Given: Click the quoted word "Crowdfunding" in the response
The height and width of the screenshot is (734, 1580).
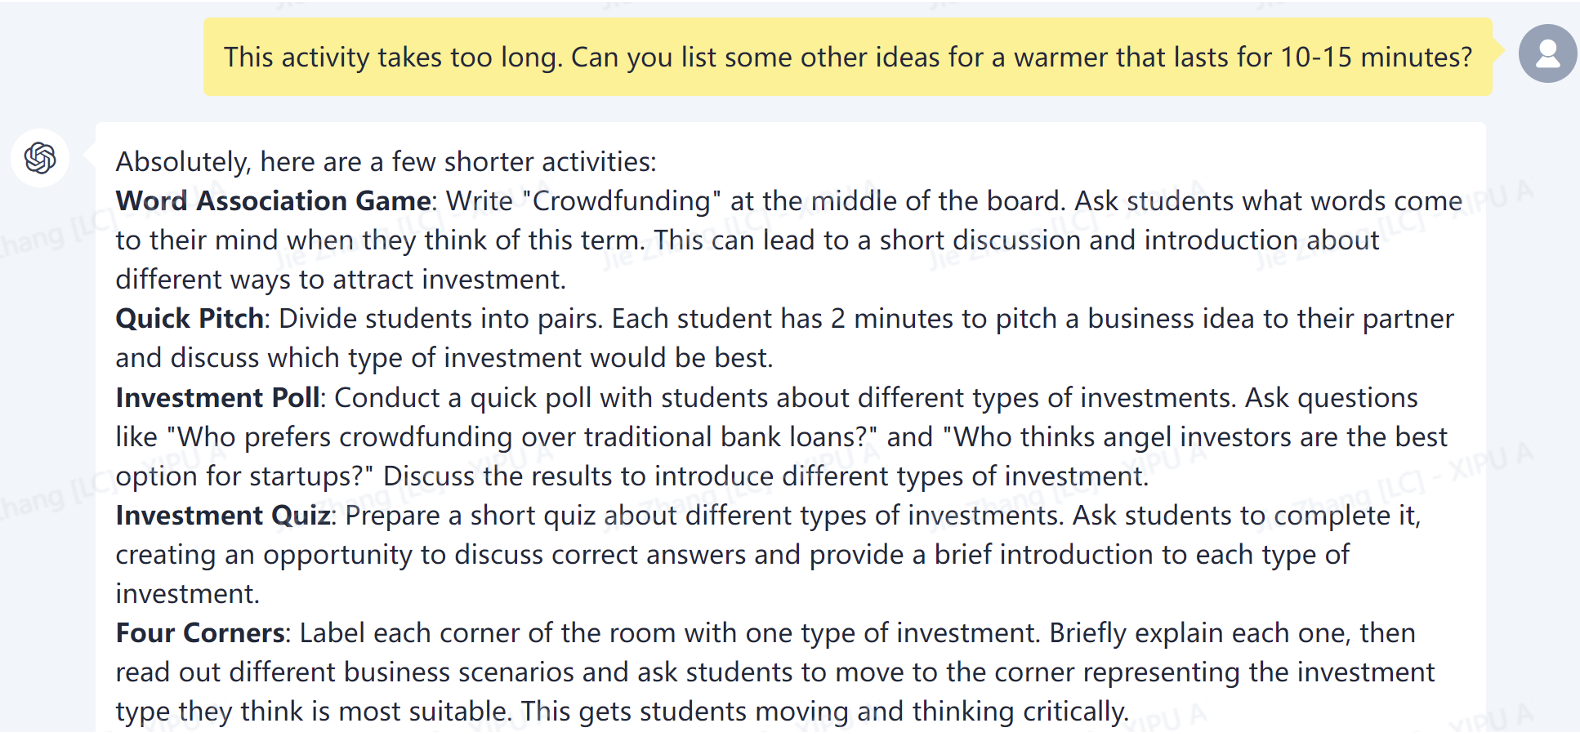Looking at the screenshot, I should pos(621,201).
